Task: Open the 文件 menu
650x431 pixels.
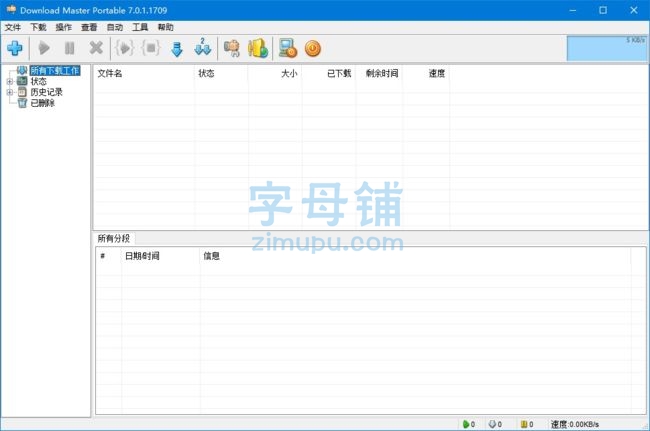Action: (12, 27)
